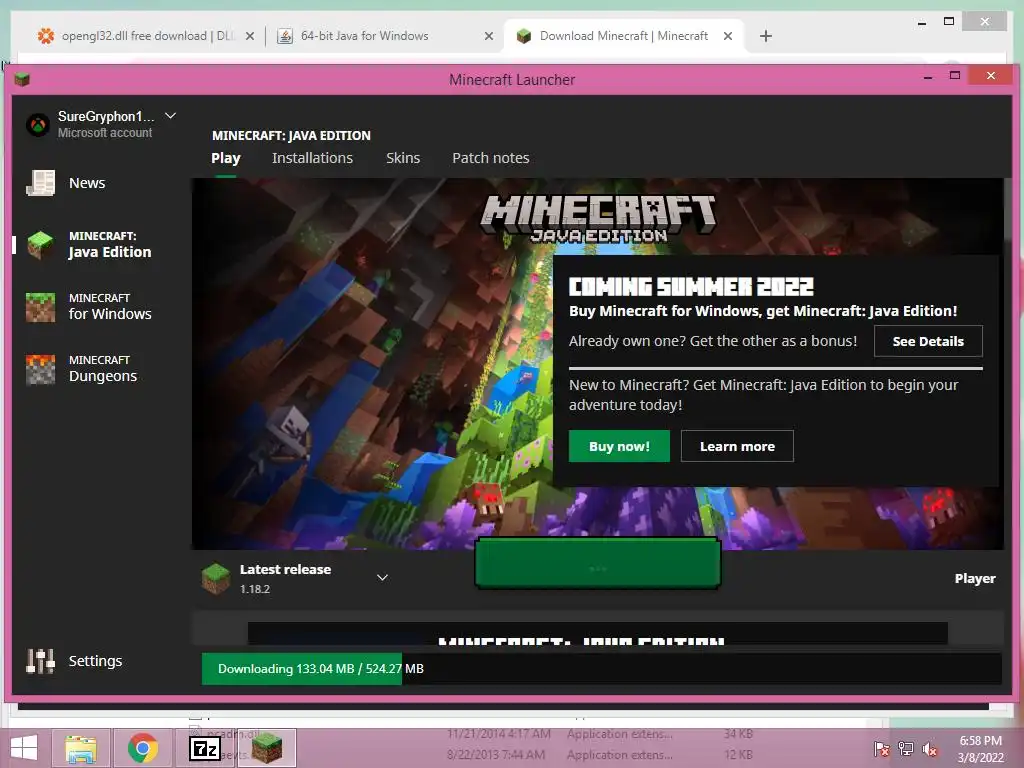Click Minecraft Launcher taskbar icon
Image resolution: width=1024 pixels, height=768 pixels.
[266, 748]
